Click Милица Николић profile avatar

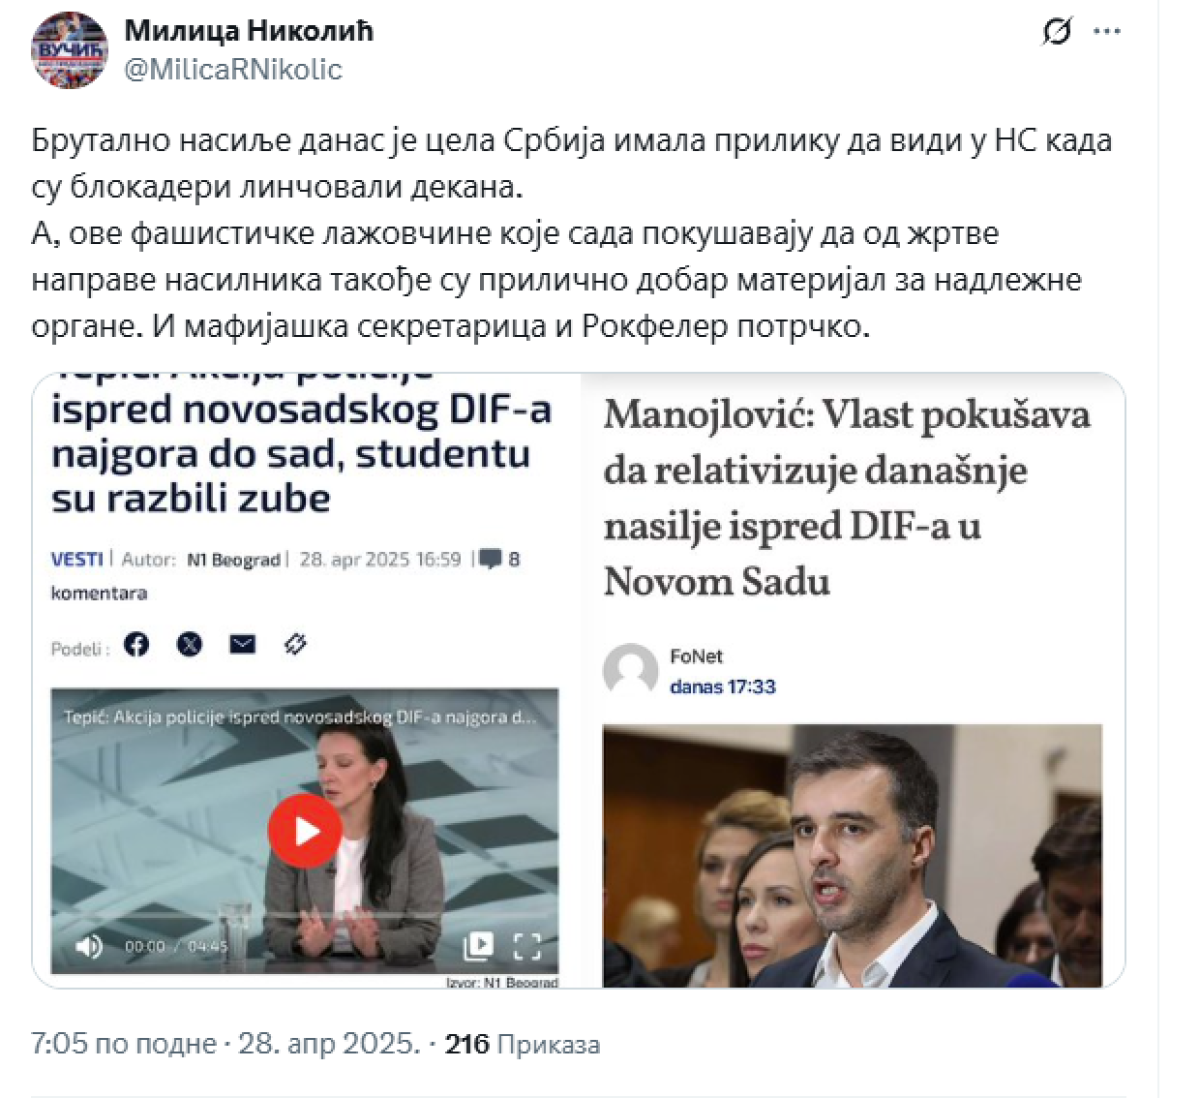pyautogui.click(x=70, y=50)
